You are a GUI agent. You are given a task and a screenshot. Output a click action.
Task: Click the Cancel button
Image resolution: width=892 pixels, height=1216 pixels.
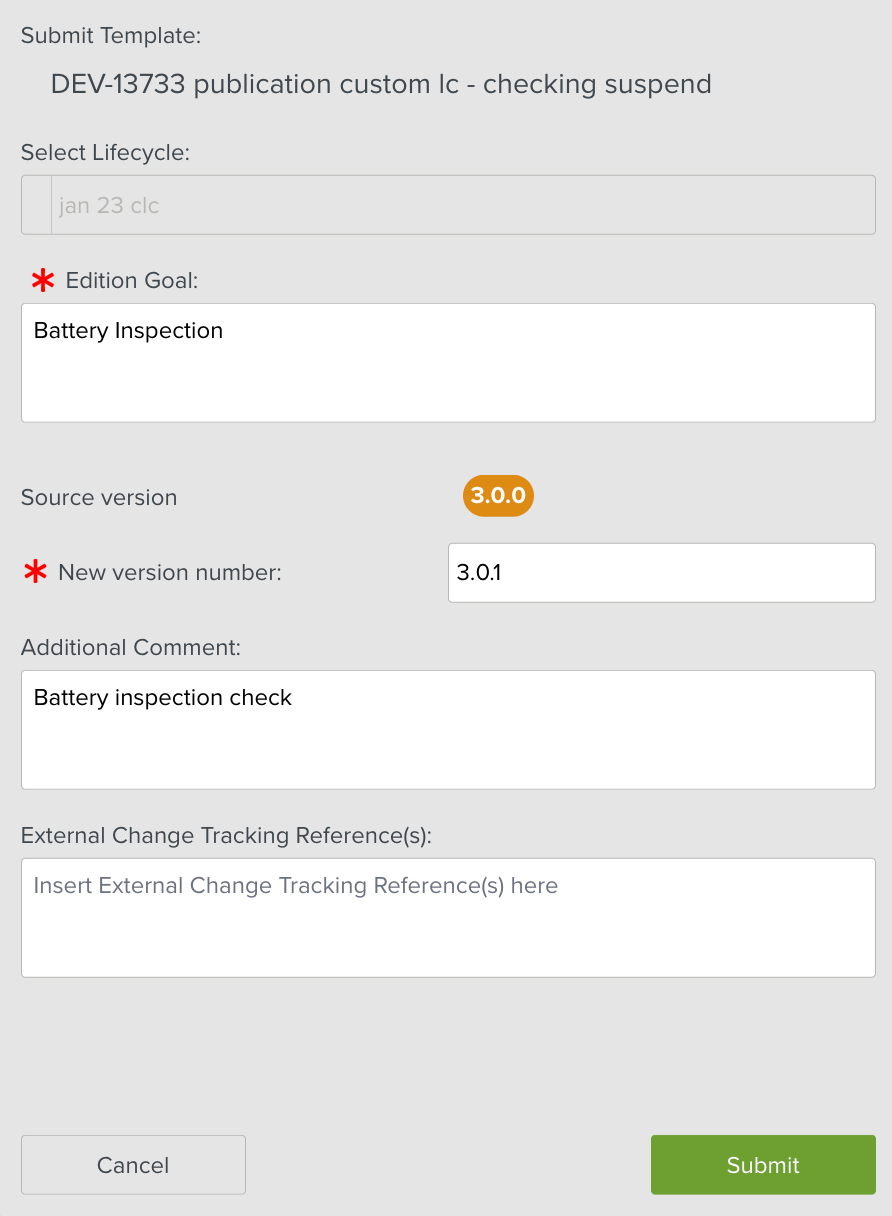pos(133,1164)
